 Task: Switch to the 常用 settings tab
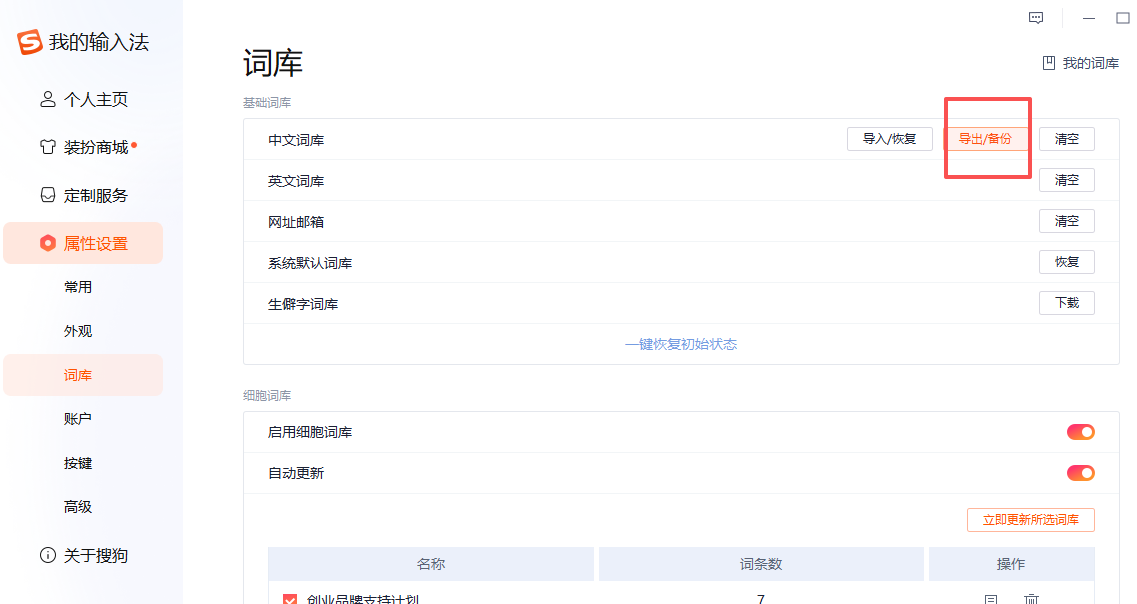click(78, 287)
